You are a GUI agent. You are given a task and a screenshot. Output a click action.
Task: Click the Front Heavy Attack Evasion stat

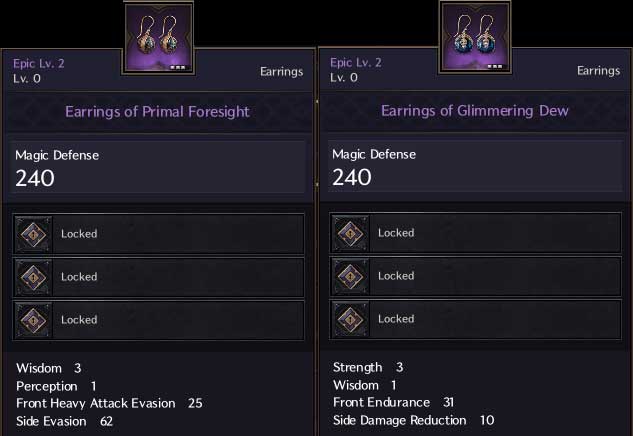point(109,404)
